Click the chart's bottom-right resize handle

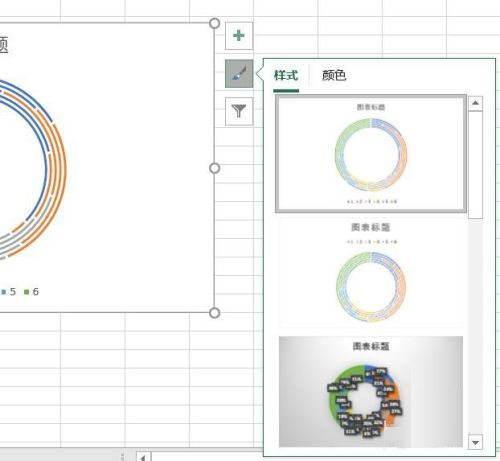[x=215, y=313]
